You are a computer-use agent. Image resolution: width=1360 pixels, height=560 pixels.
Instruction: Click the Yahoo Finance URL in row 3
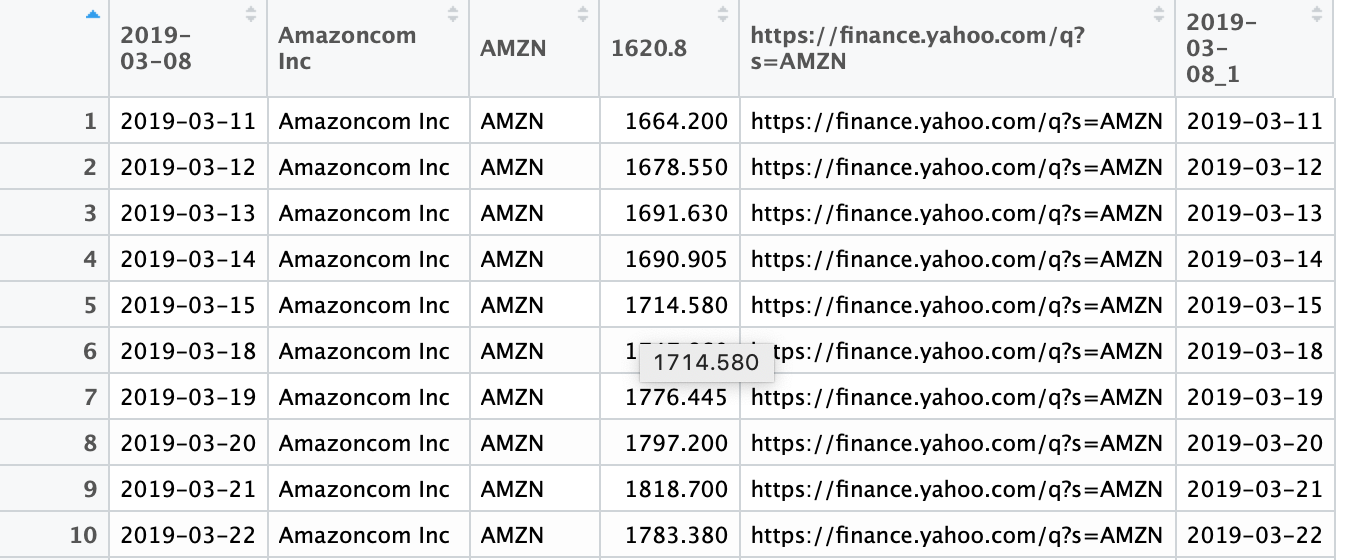click(956, 213)
